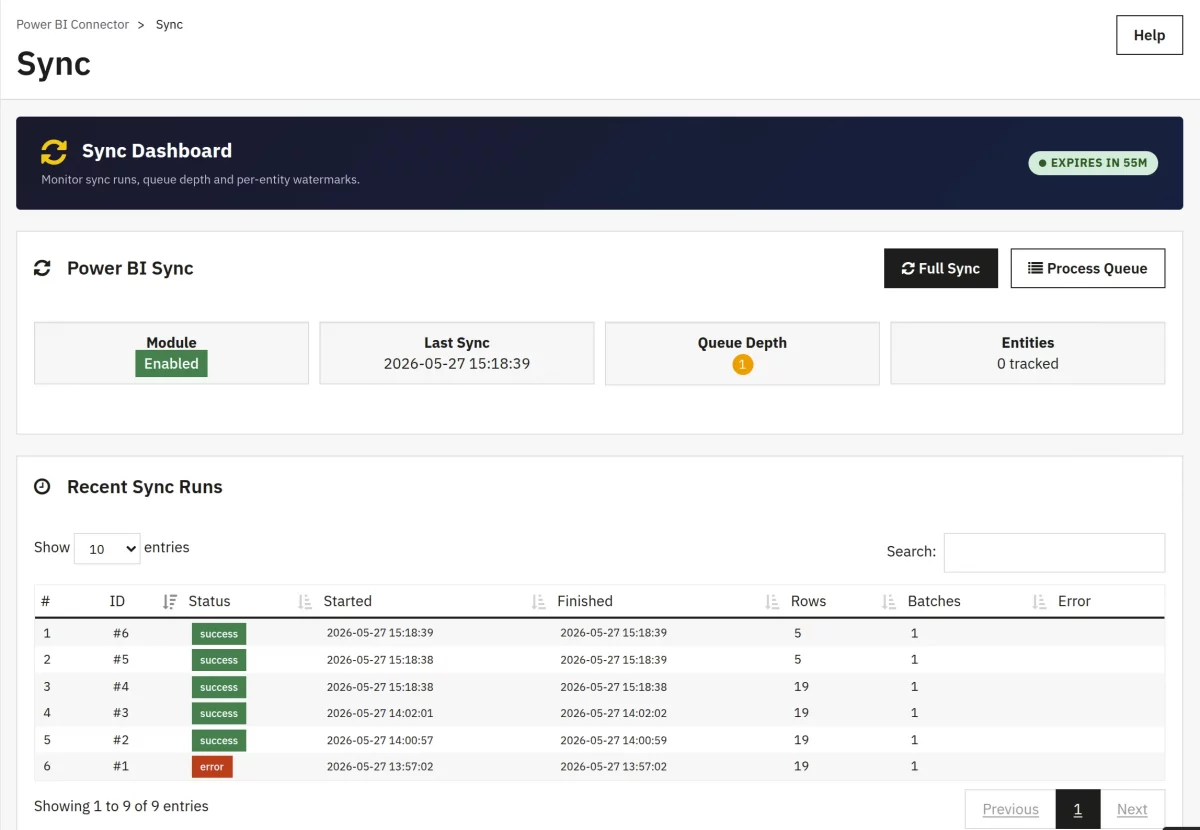1200x830 pixels.
Task: Click the Recent Sync Runs clock icon
Action: point(42,487)
